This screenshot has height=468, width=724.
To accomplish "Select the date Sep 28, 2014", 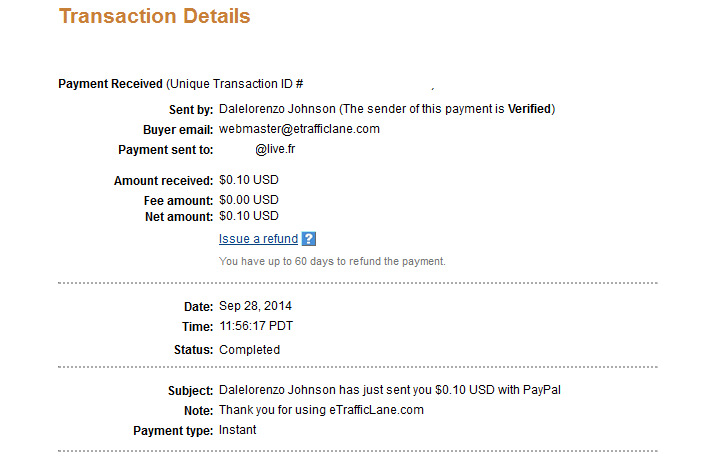I will [255, 306].
